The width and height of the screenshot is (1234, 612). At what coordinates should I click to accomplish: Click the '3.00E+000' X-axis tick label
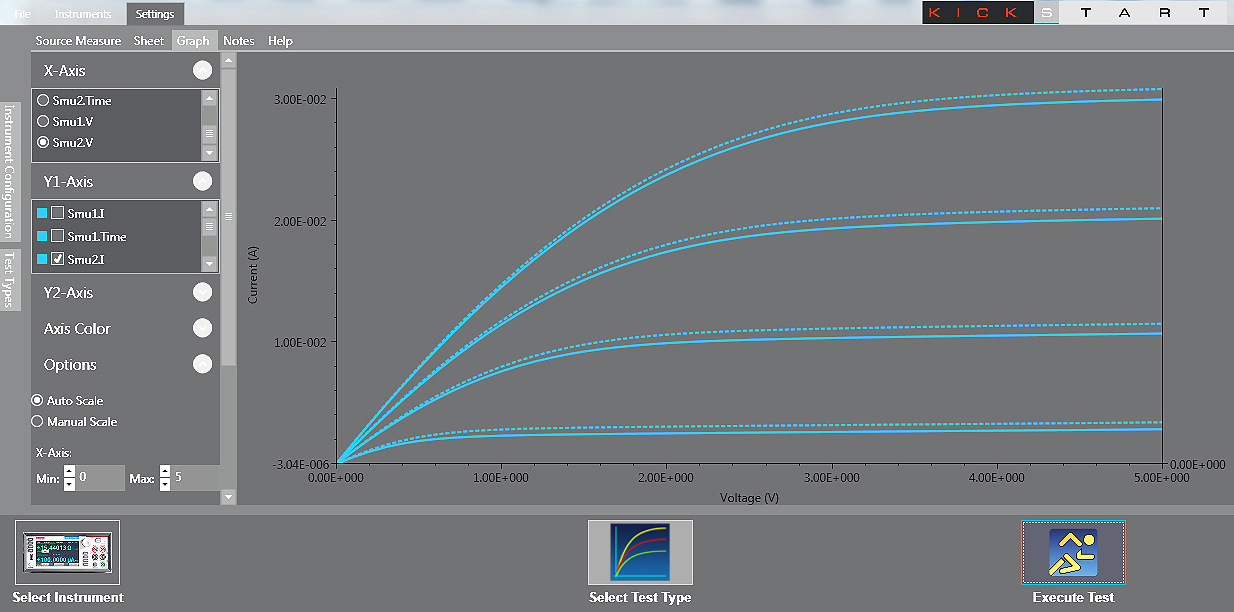pos(831,478)
